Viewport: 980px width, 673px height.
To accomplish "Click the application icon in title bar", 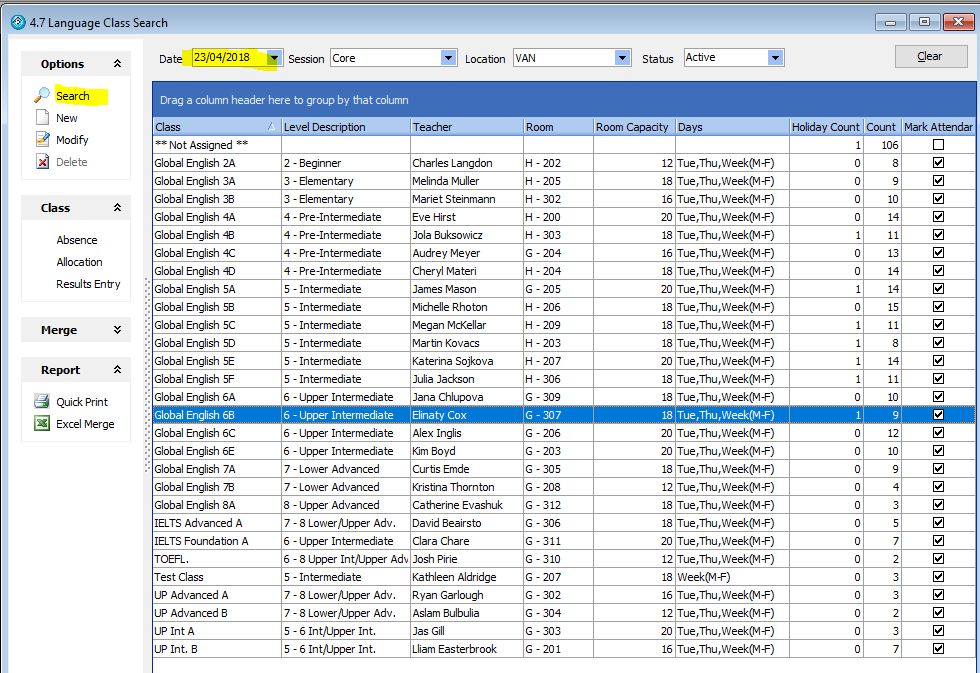I will click(17, 22).
